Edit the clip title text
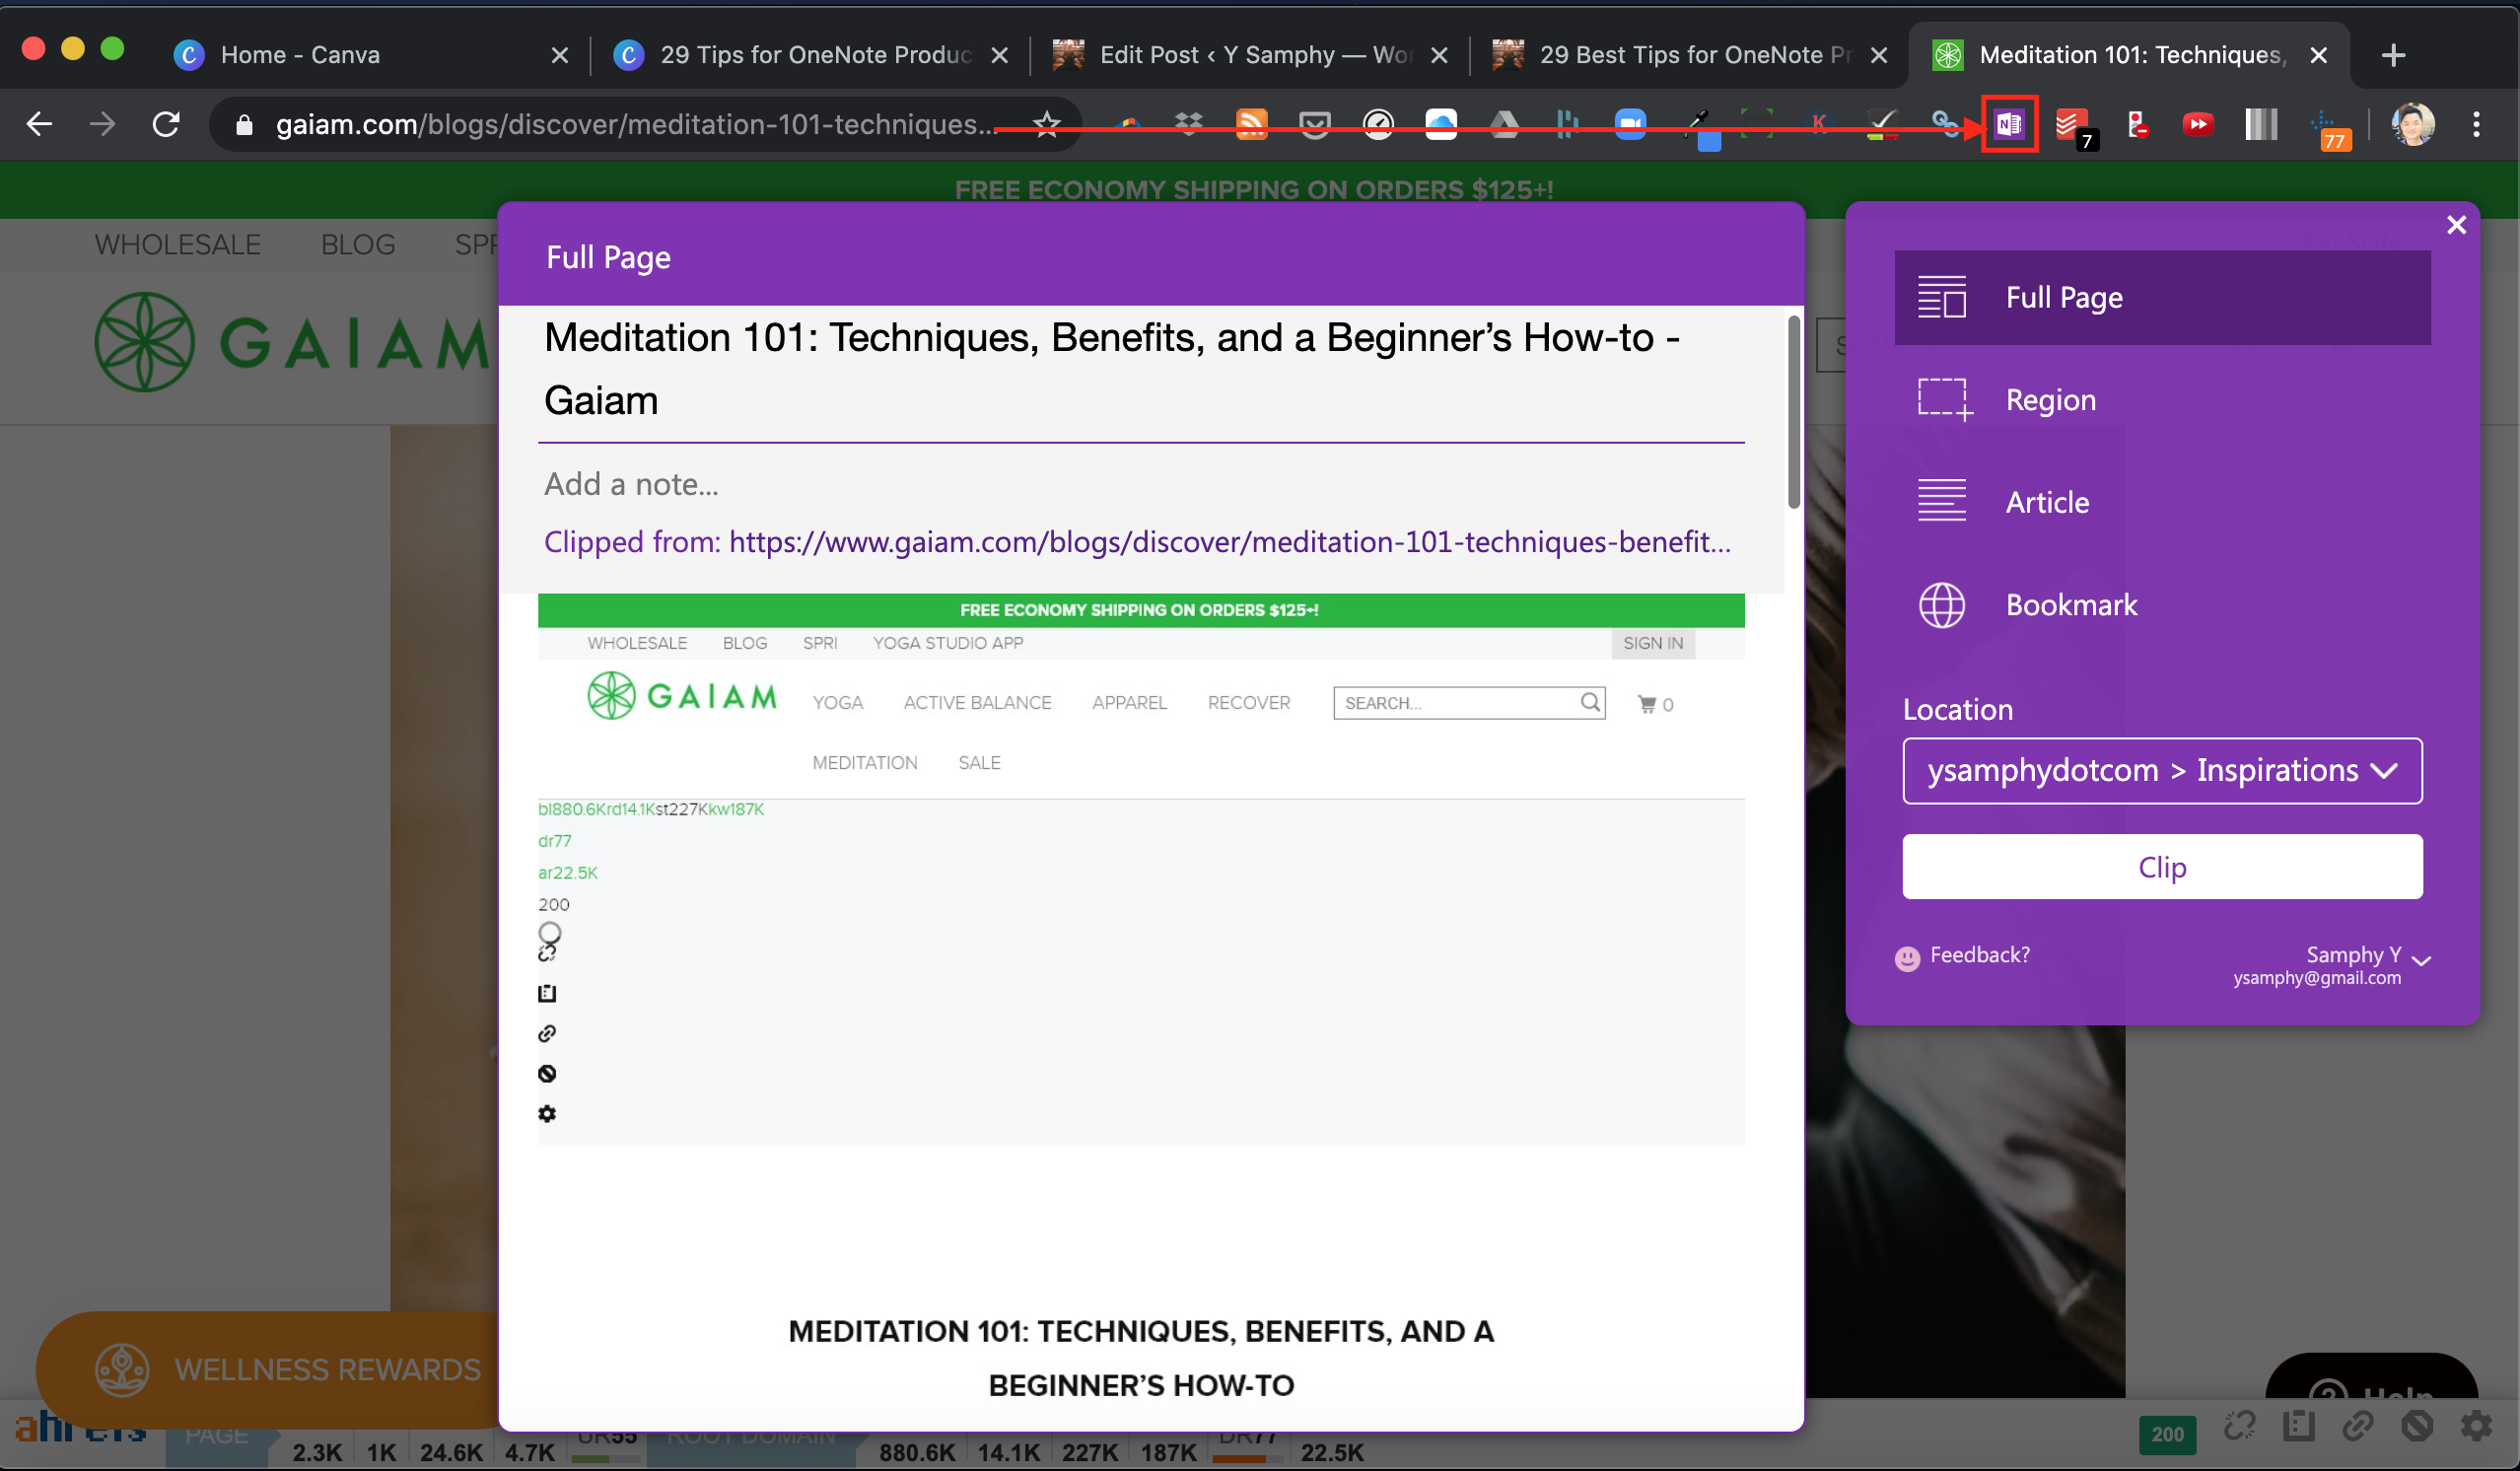Image resolution: width=2520 pixels, height=1471 pixels. pyautogui.click(x=1140, y=369)
